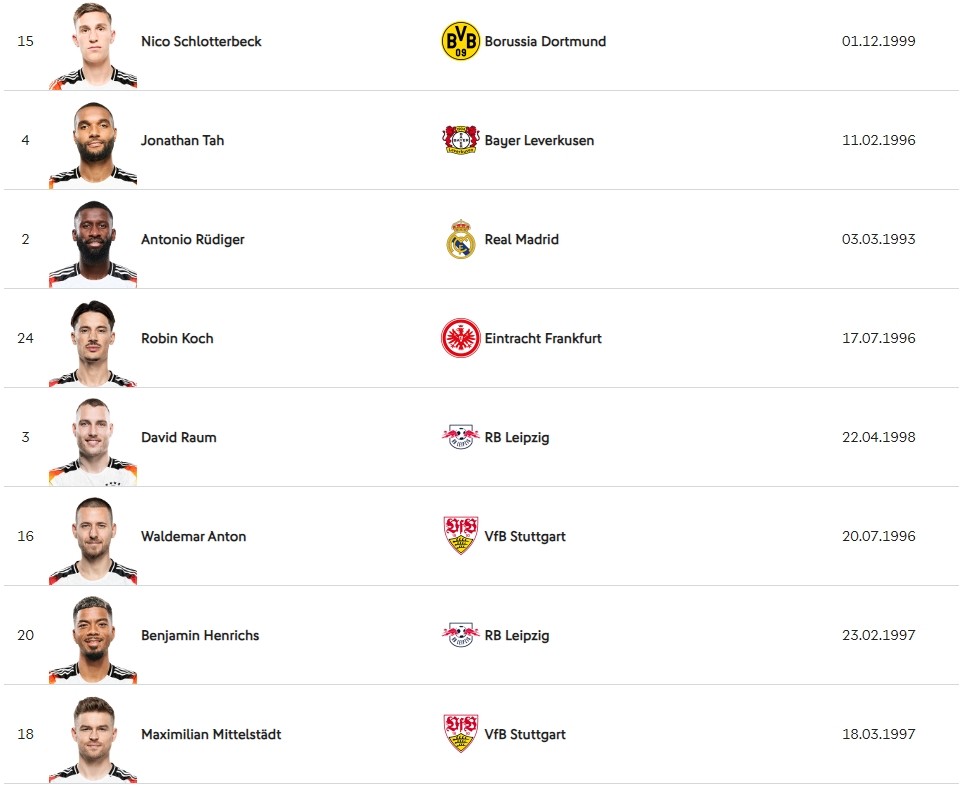Click the Eintracht Frankfurt eagle logo
Screen dimensions: 960x790
point(460,338)
